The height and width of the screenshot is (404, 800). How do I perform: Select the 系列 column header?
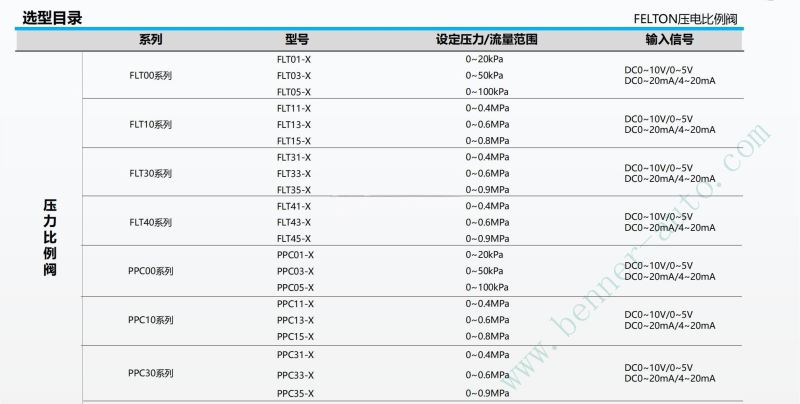[150, 41]
